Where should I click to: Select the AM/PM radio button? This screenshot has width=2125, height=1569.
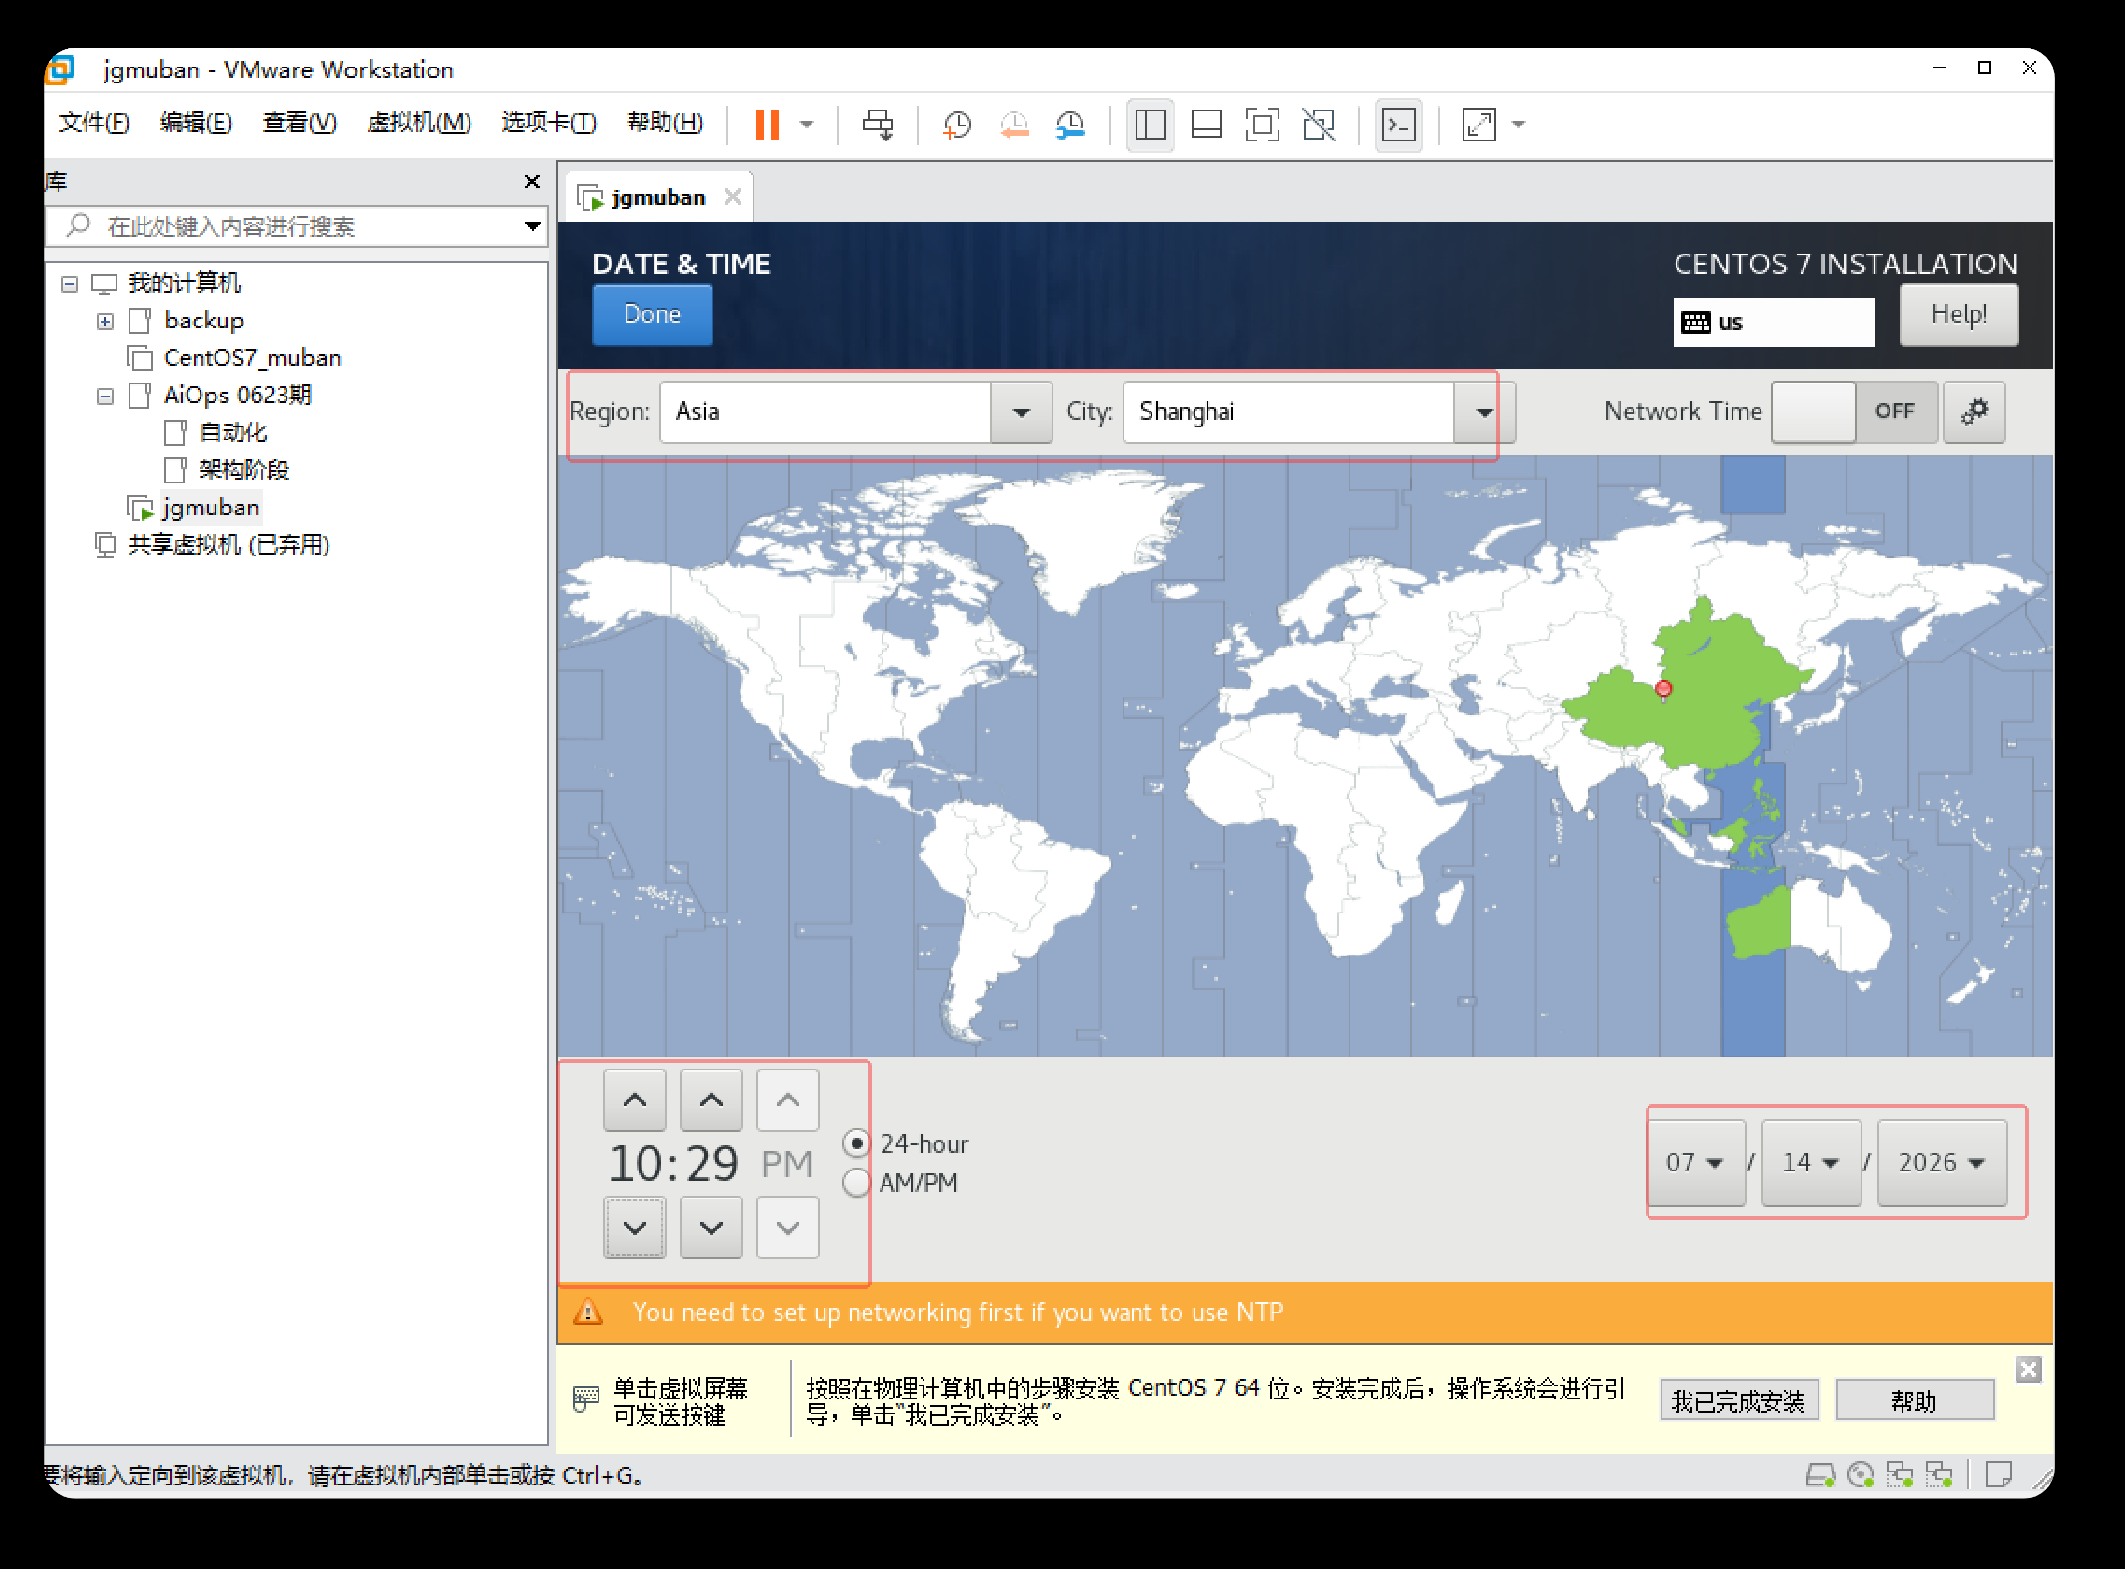856,1183
